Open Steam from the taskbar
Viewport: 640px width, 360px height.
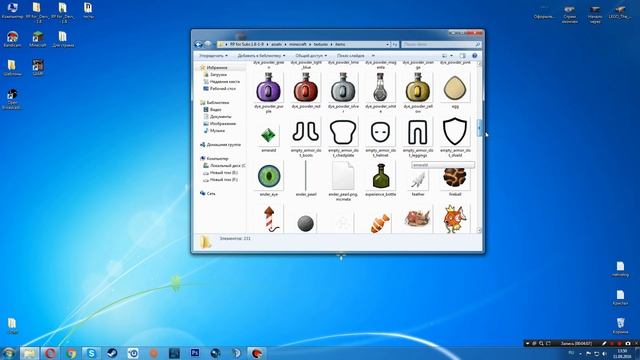tap(112, 353)
